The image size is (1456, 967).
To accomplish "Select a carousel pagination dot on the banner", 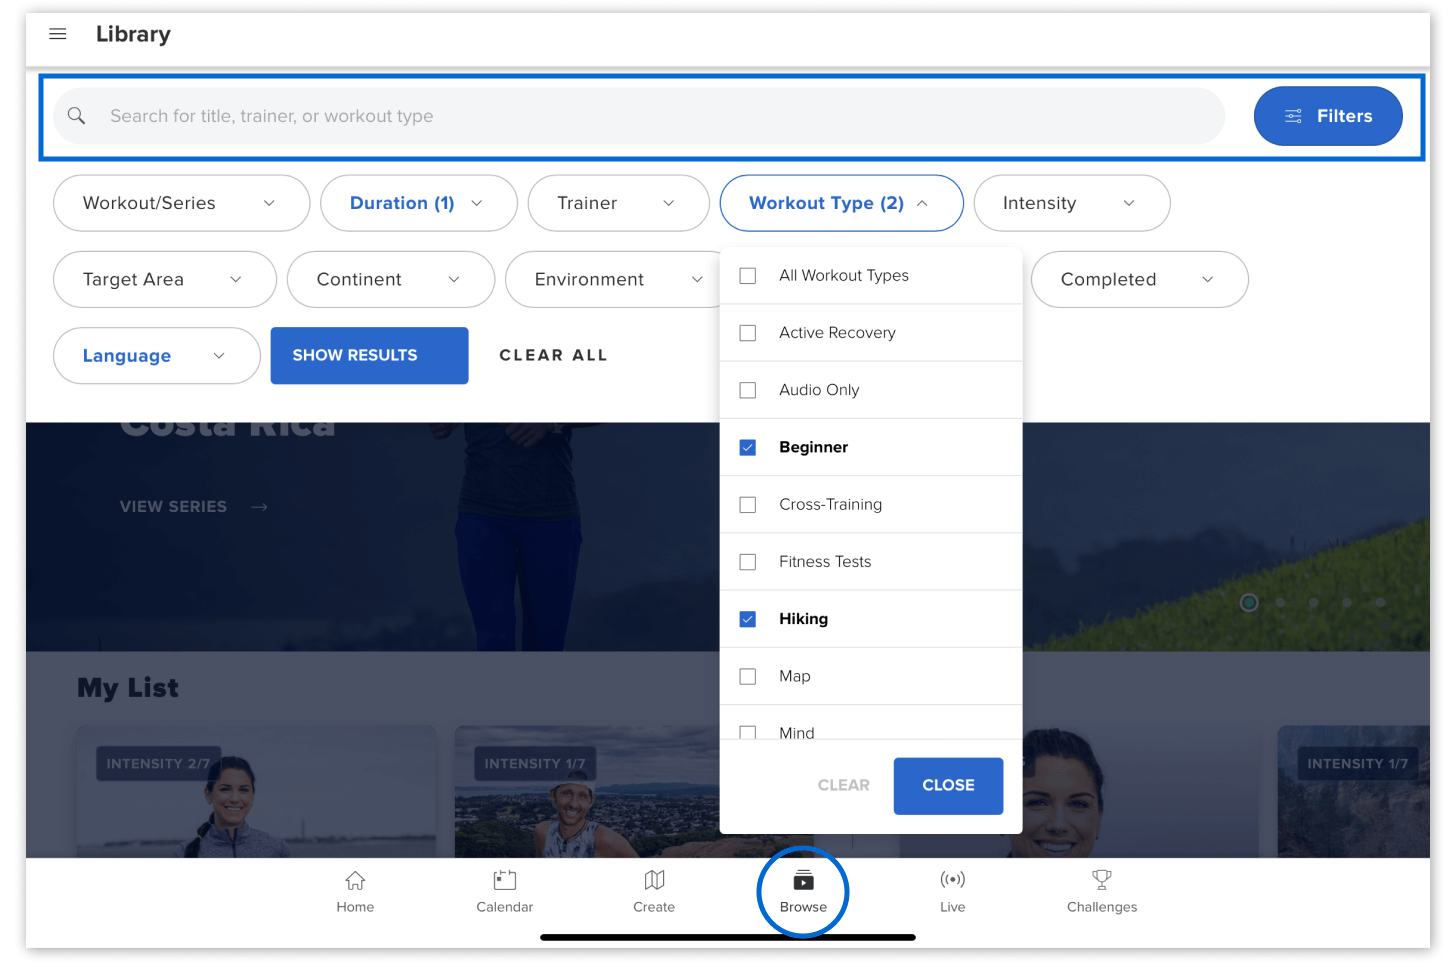I will (1248, 602).
